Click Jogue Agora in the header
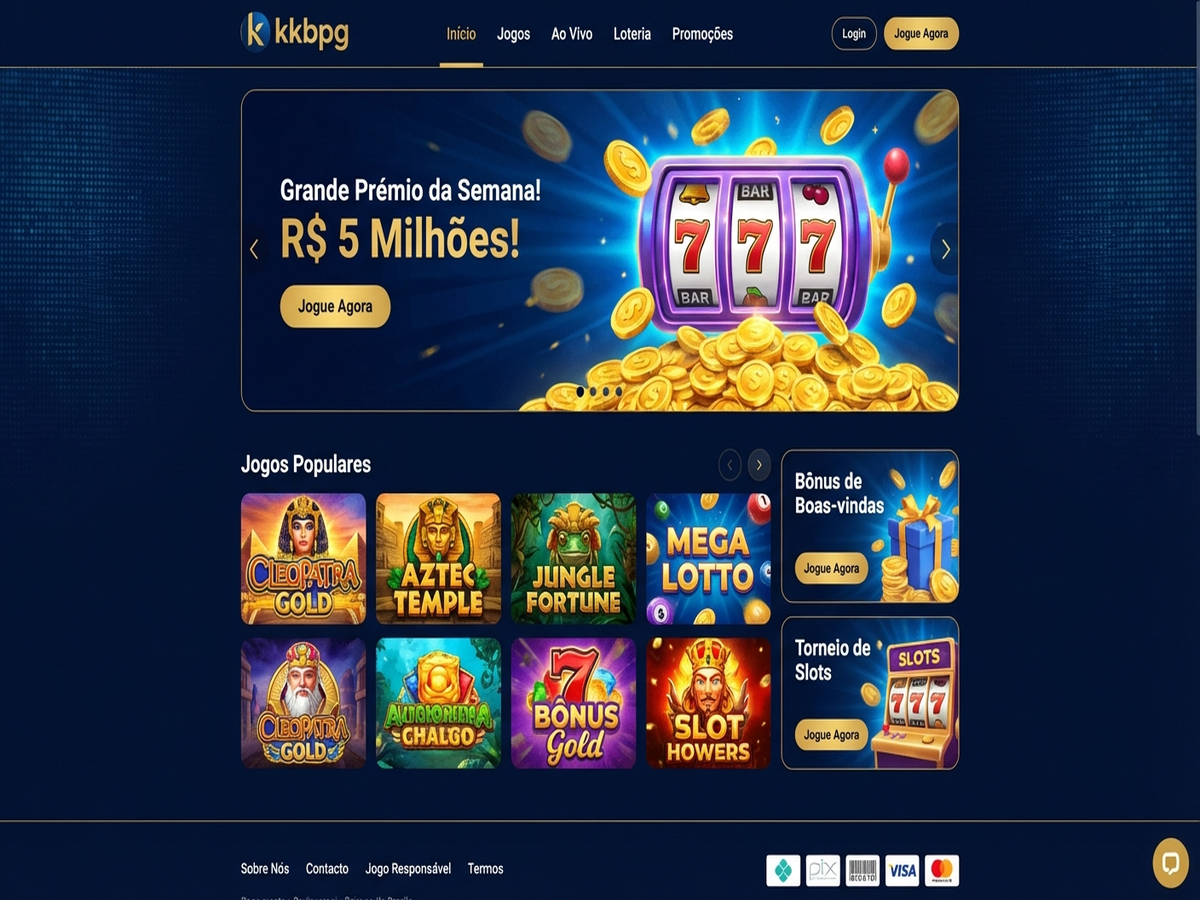The width and height of the screenshot is (1200, 900). pyautogui.click(x=921, y=34)
